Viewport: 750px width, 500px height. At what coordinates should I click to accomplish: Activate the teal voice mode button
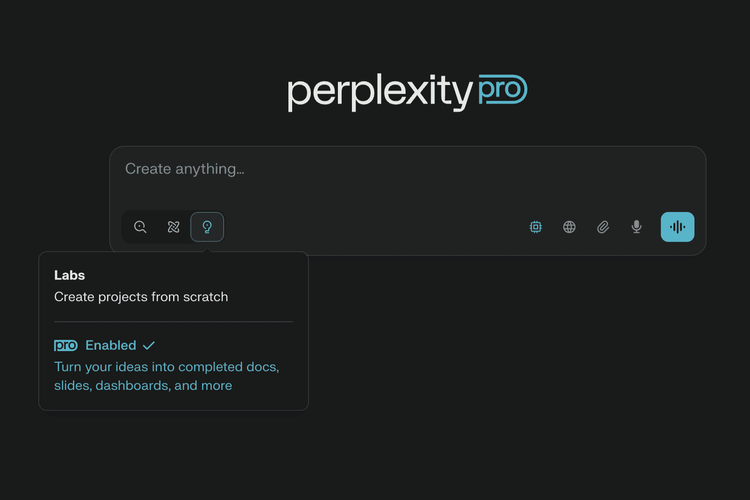(x=677, y=227)
